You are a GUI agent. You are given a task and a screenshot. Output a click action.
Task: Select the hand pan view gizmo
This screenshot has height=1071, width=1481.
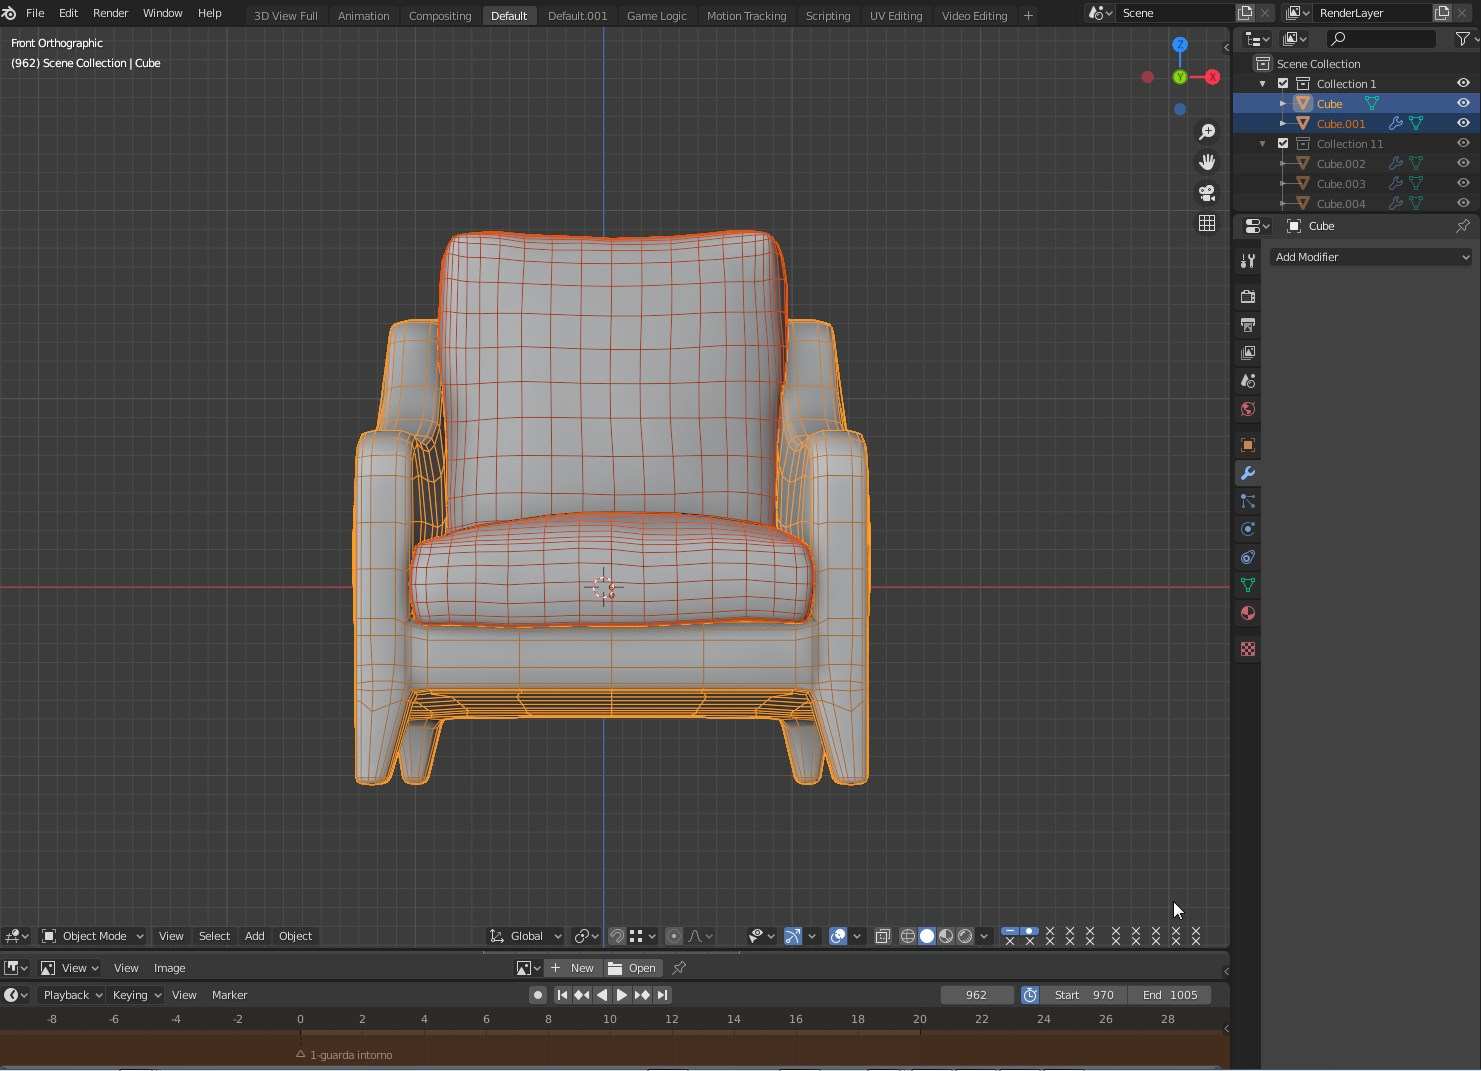[1207, 162]
